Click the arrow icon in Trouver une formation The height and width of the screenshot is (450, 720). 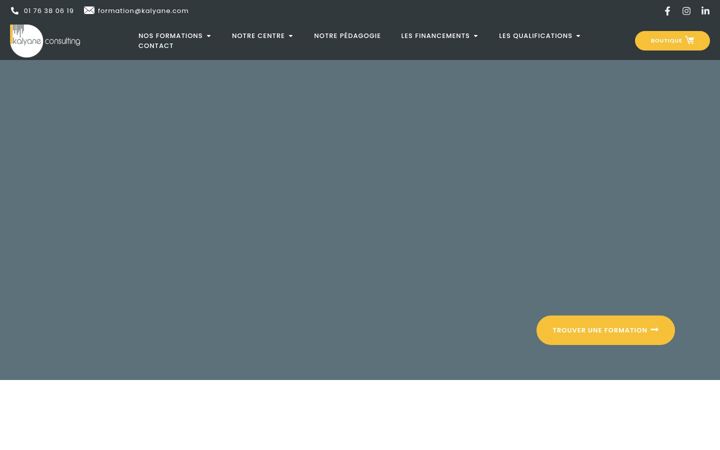pos(655,330)
